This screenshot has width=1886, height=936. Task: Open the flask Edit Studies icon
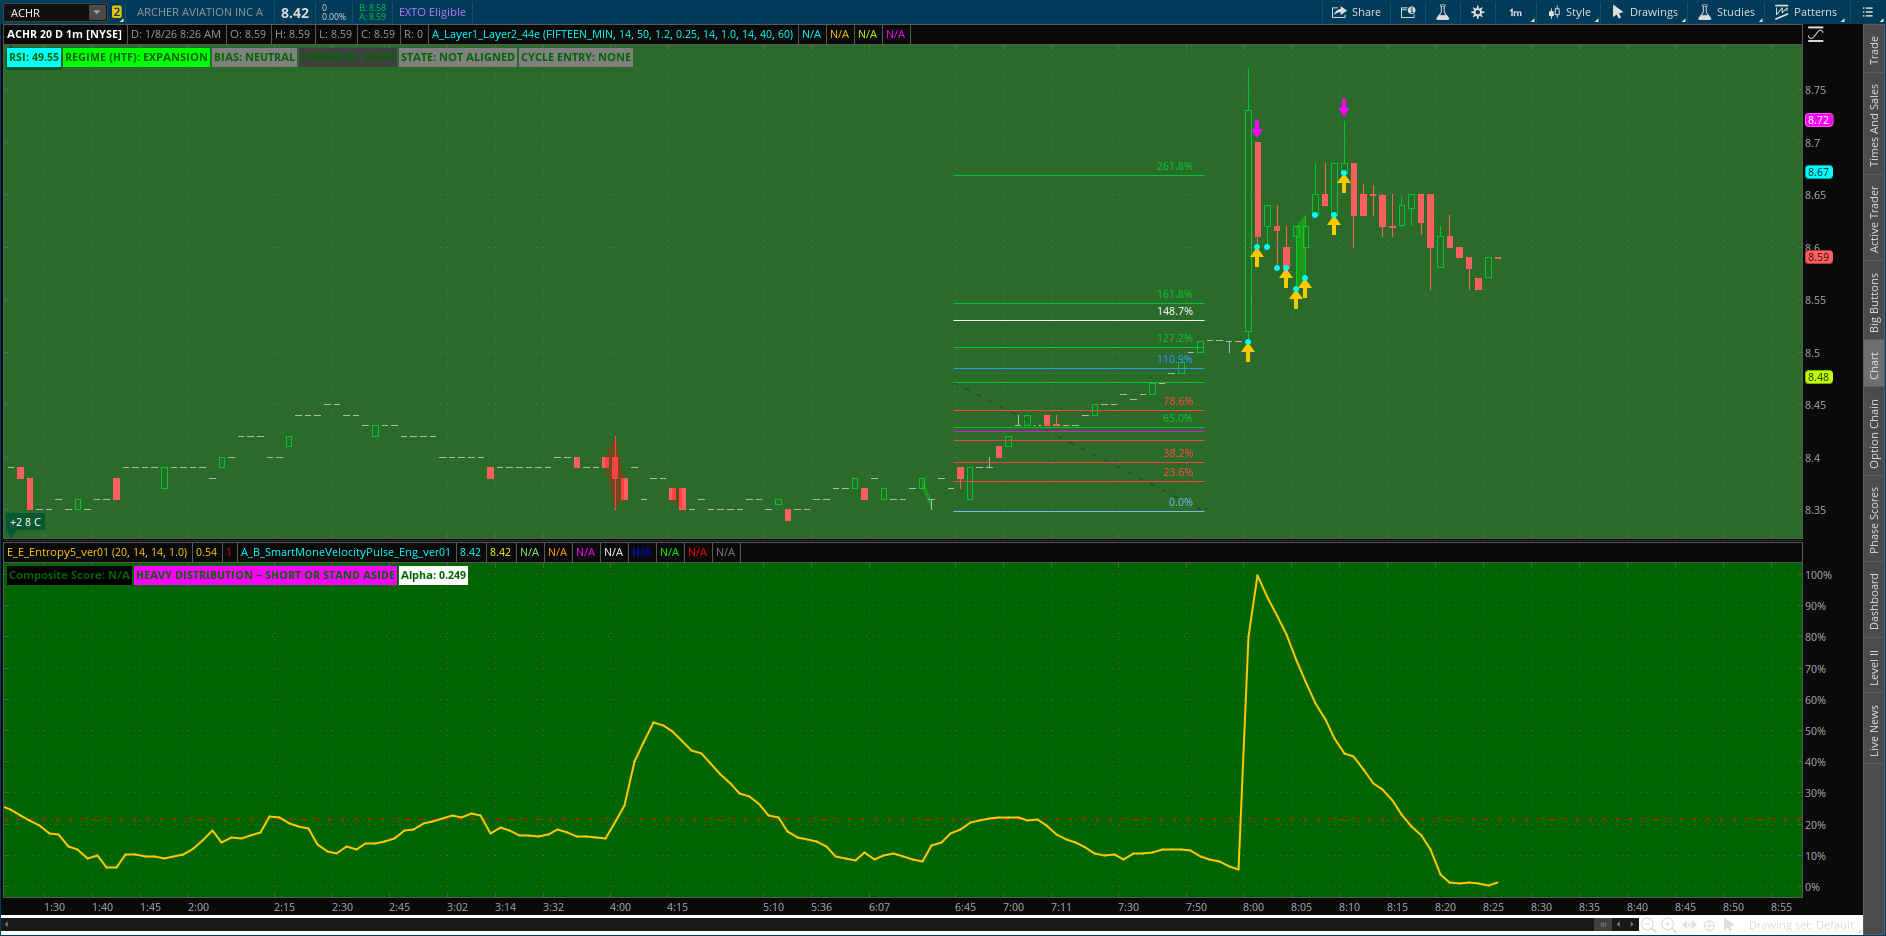pos(1442,12)
